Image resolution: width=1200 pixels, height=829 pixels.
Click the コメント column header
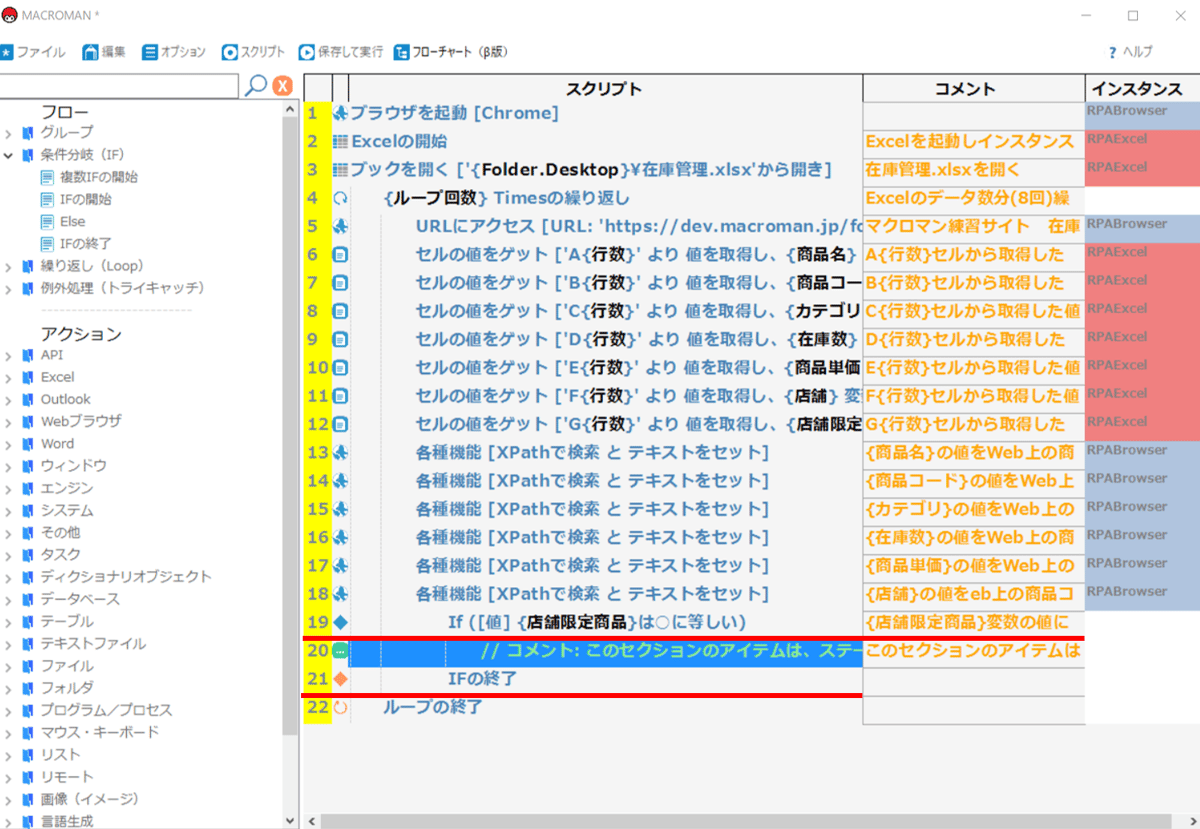[x=974, y=88]
